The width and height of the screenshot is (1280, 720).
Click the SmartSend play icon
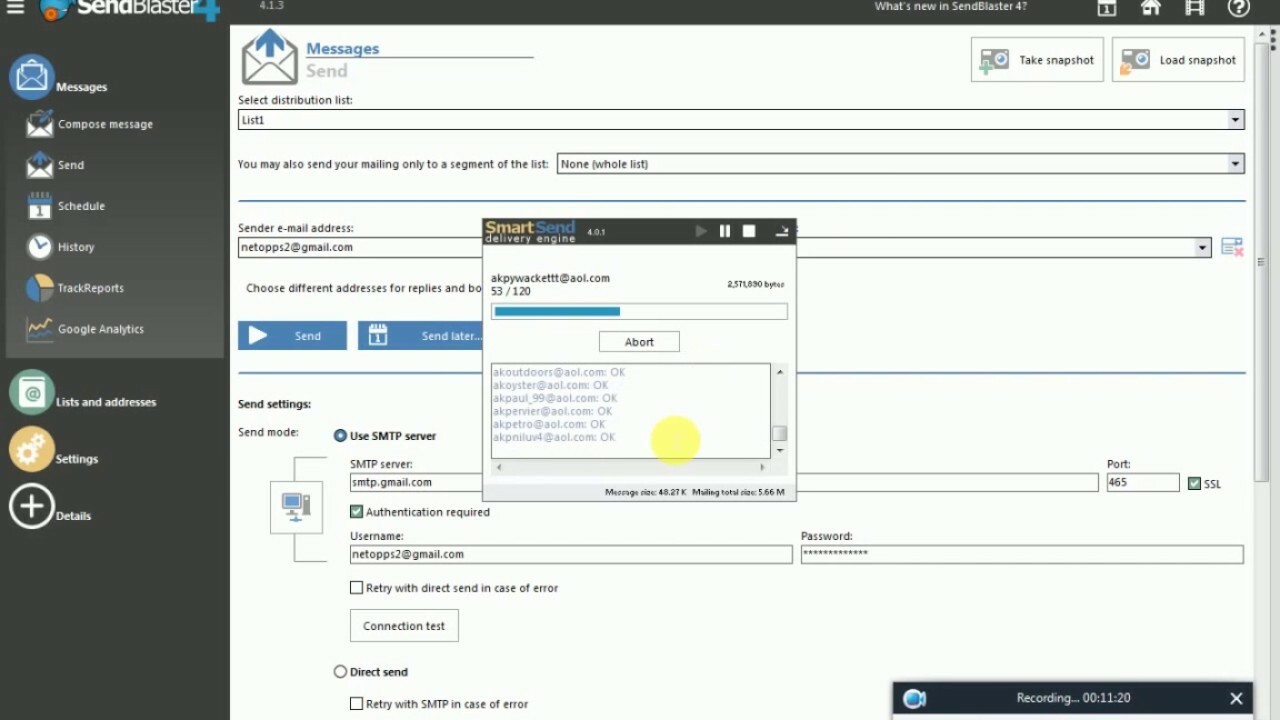[701, 231]
